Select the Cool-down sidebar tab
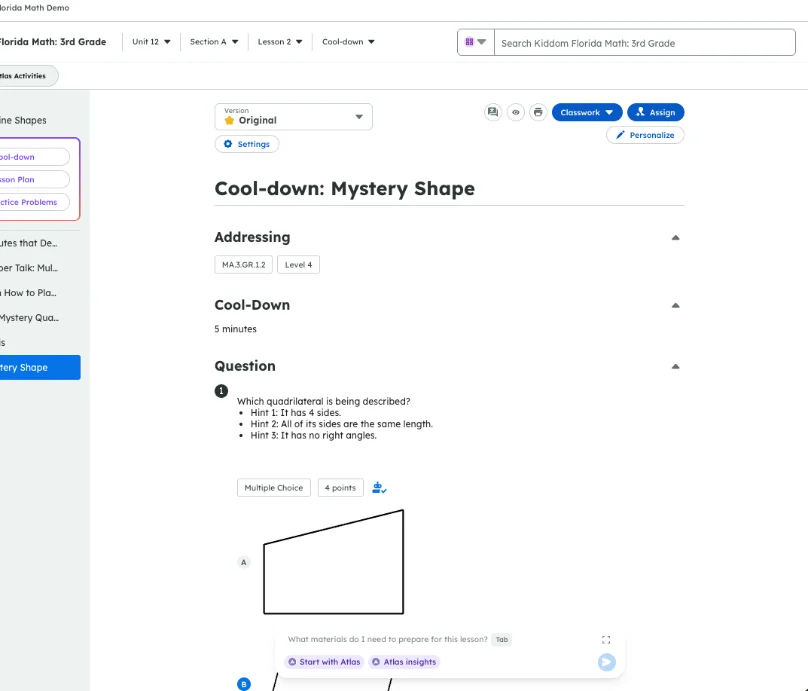This screenshot has height=691, width=808. tap(33, 157)
